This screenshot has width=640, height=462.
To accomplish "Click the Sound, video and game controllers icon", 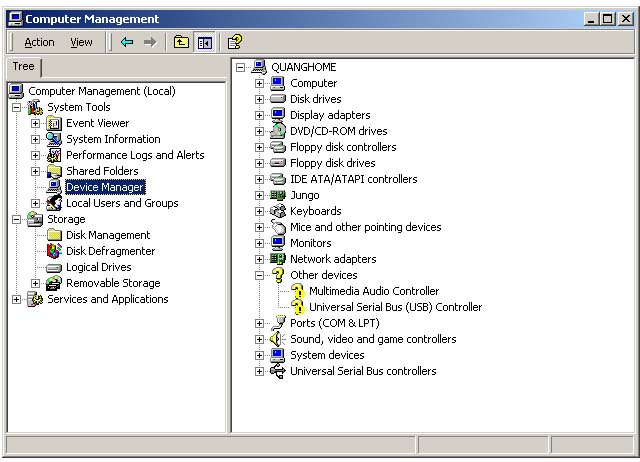I will (x=278, y=339).
